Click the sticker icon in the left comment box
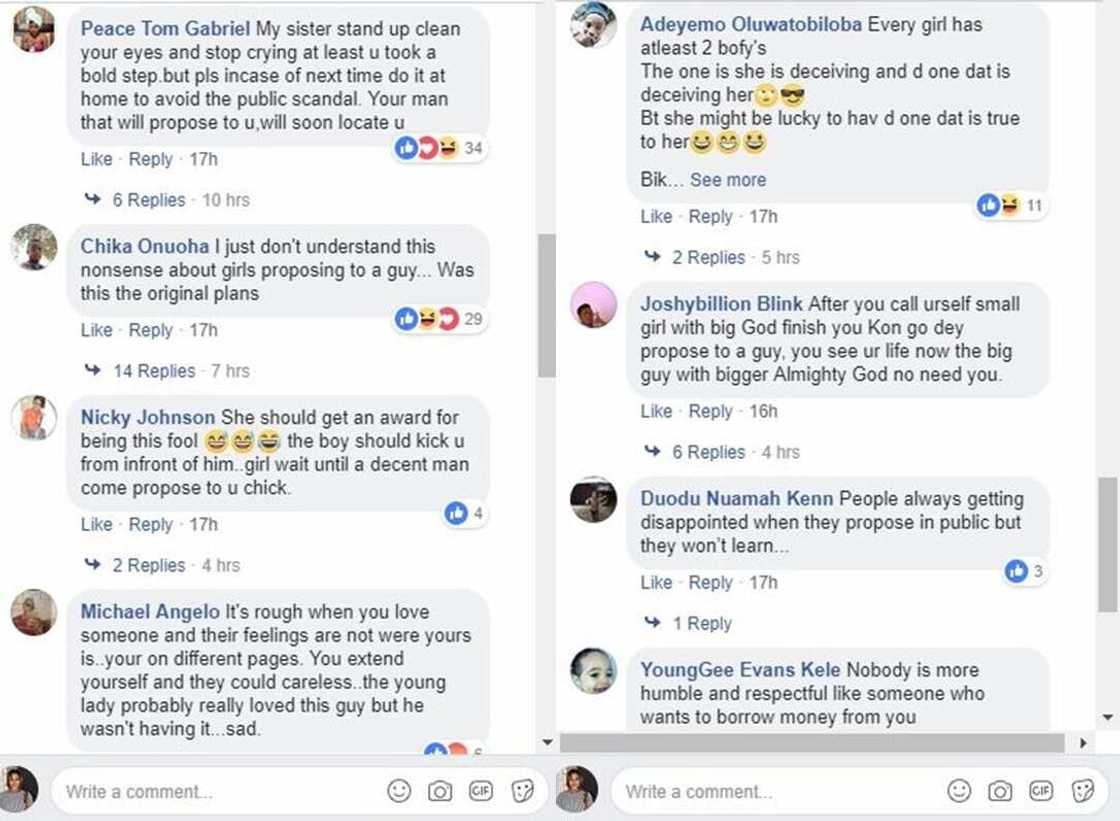 pyautogui.click(x=522, y=790)
